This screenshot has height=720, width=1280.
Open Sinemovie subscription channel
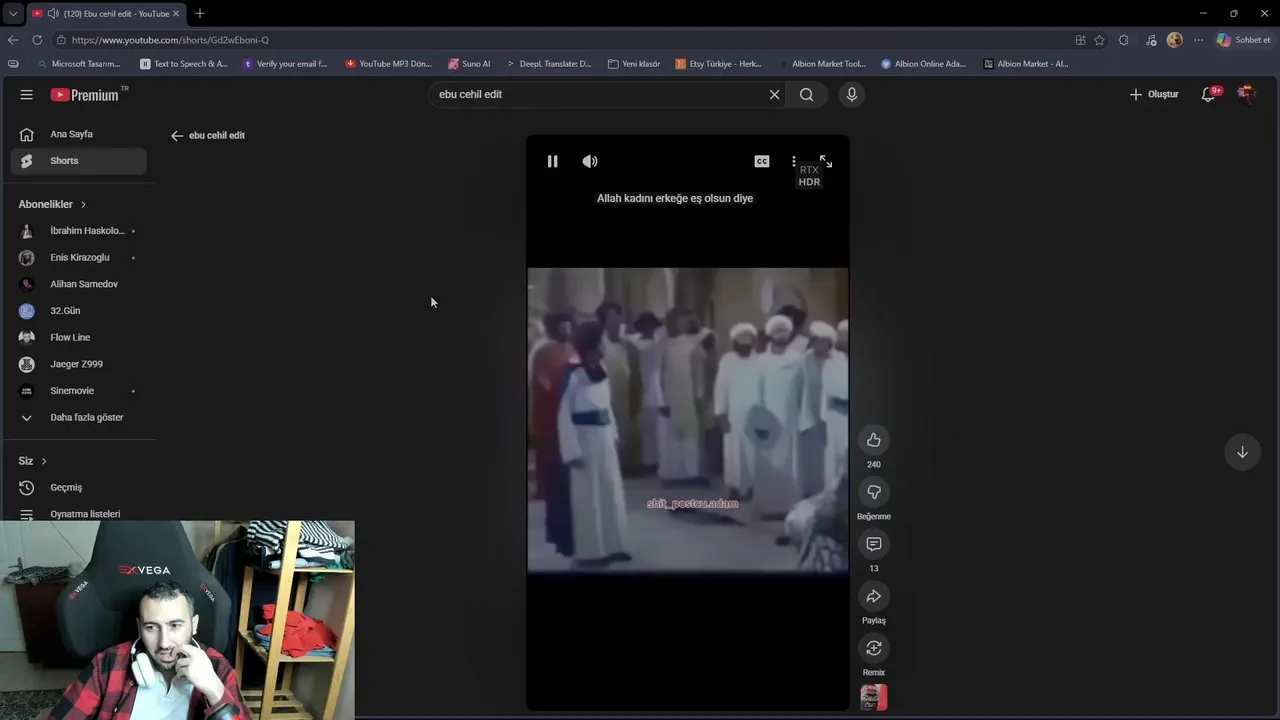tap(78, 391)
